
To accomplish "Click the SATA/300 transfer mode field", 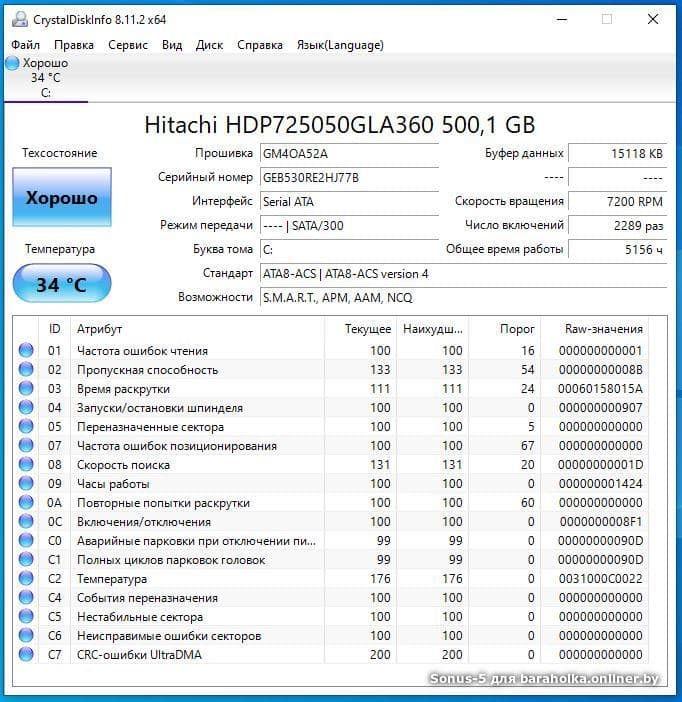I will pyautogui.click(x=349, y=226).
